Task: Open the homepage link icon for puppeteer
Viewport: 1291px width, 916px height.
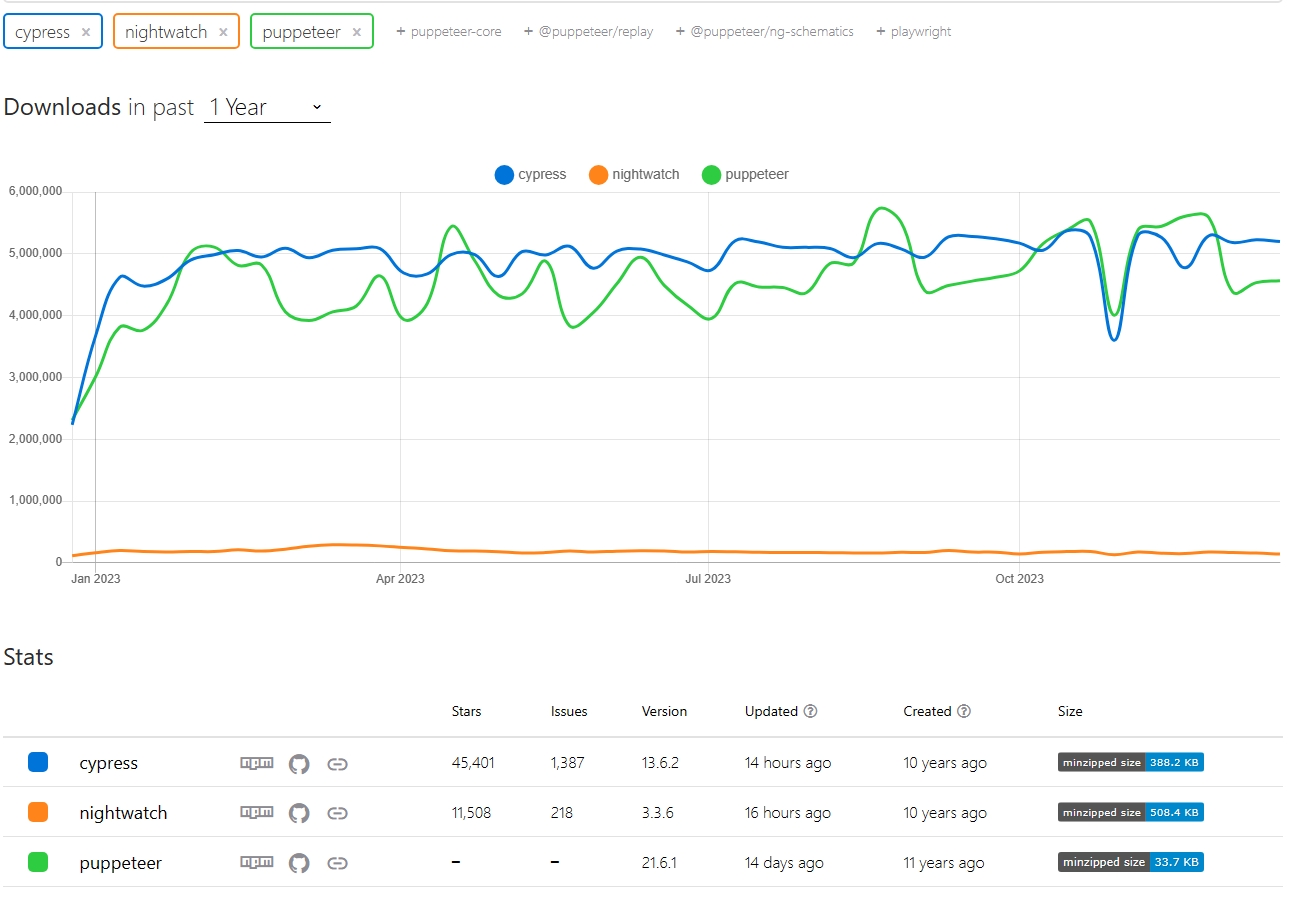Action: [x=338, y=863]
